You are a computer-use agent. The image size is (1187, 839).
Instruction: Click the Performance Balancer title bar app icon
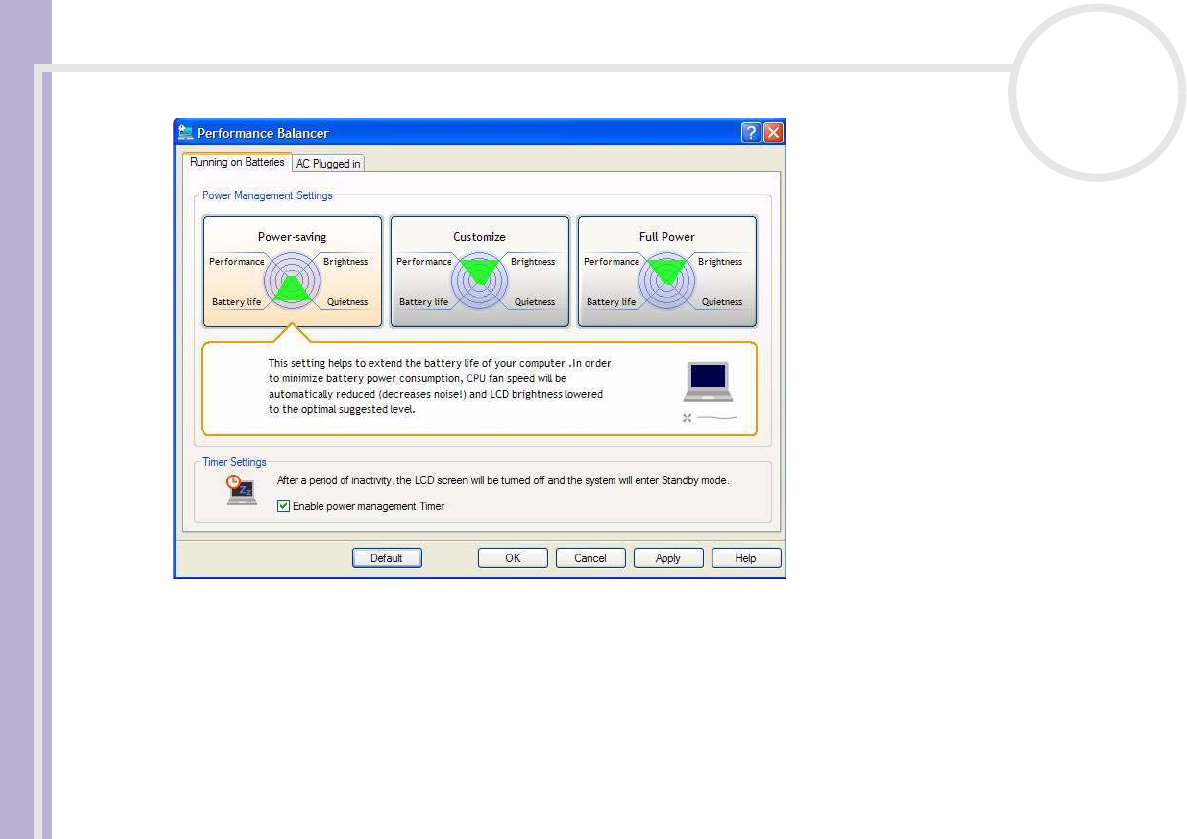click(x=185, y=133)
